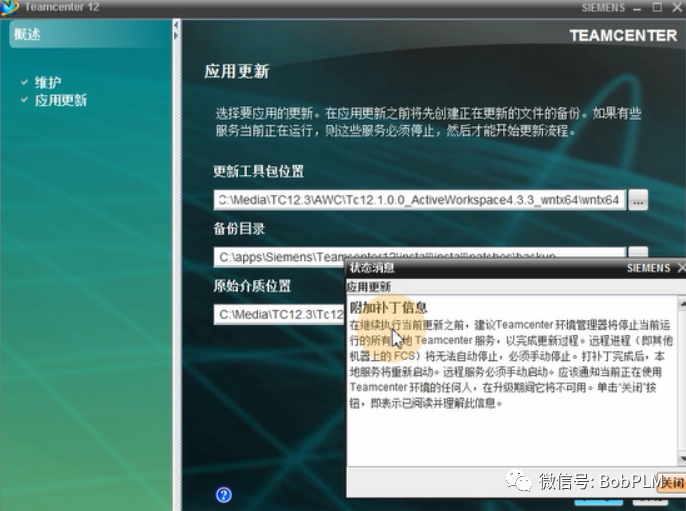Click the 原始介质位置 path input field
This screenshot has height=511, width=686.
pyautogui.click(x=279, y=314)
